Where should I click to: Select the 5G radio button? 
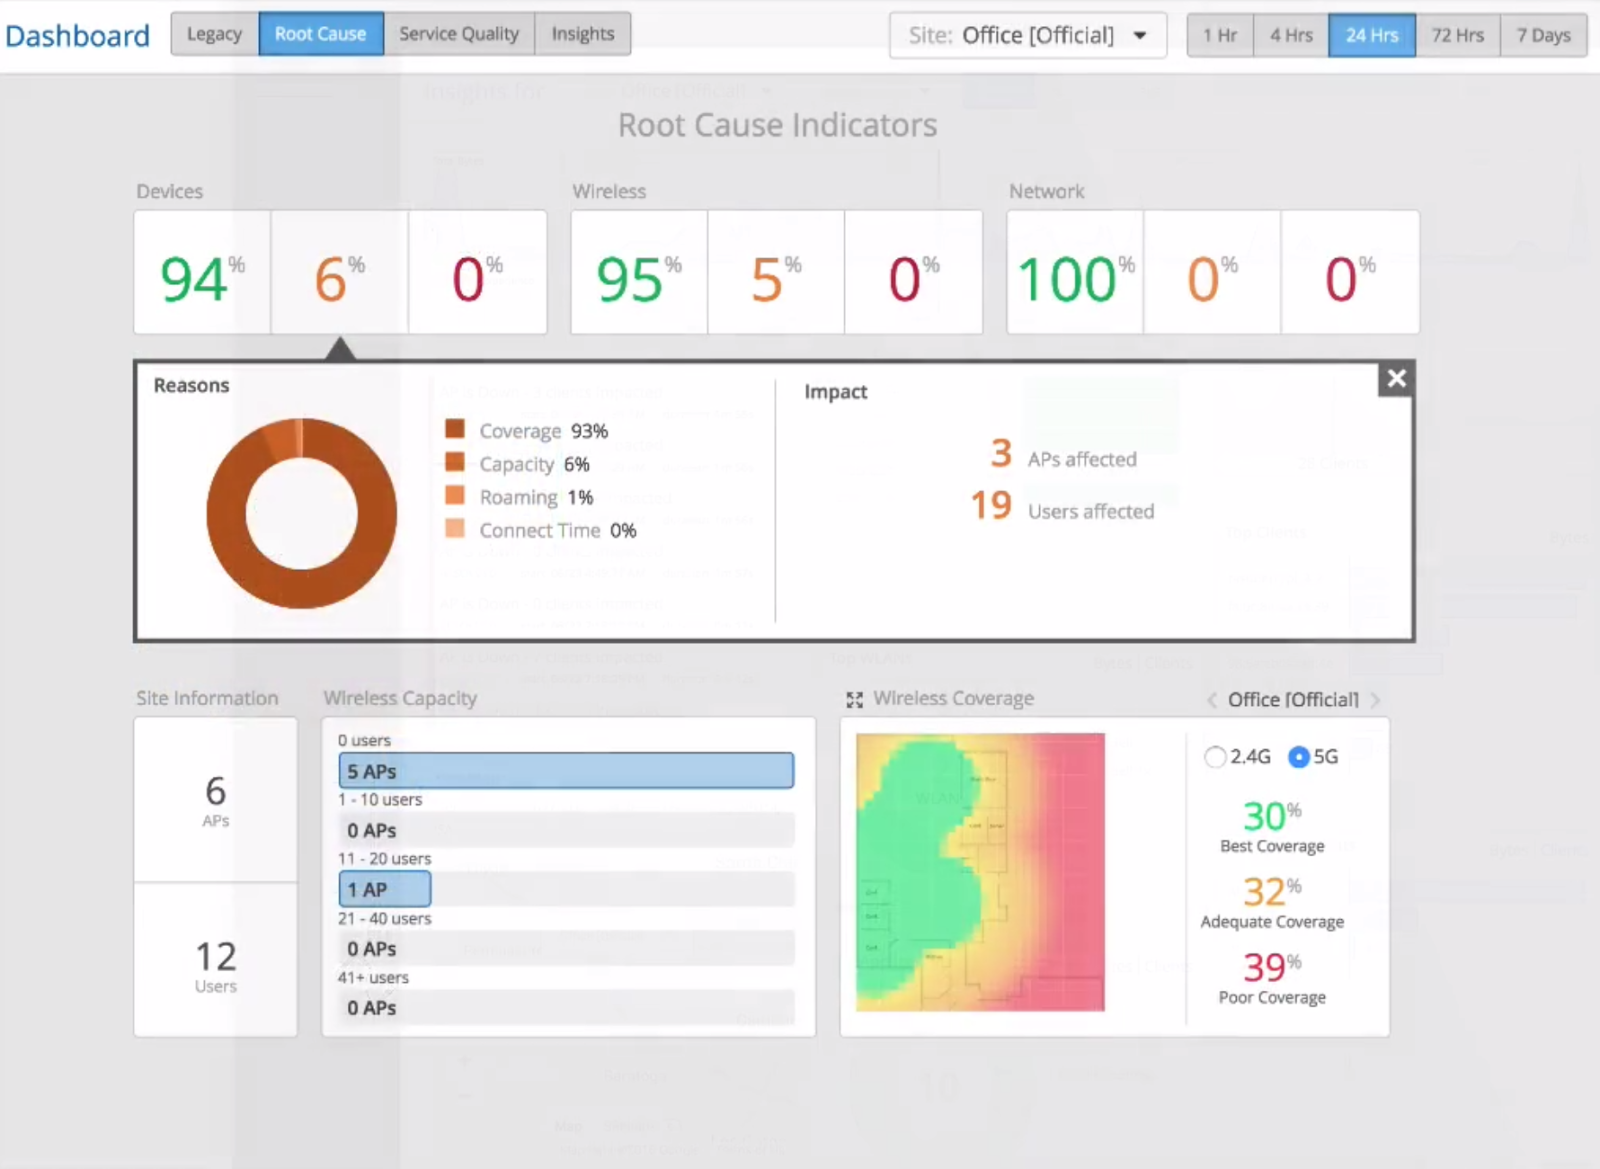[1298, 757]
